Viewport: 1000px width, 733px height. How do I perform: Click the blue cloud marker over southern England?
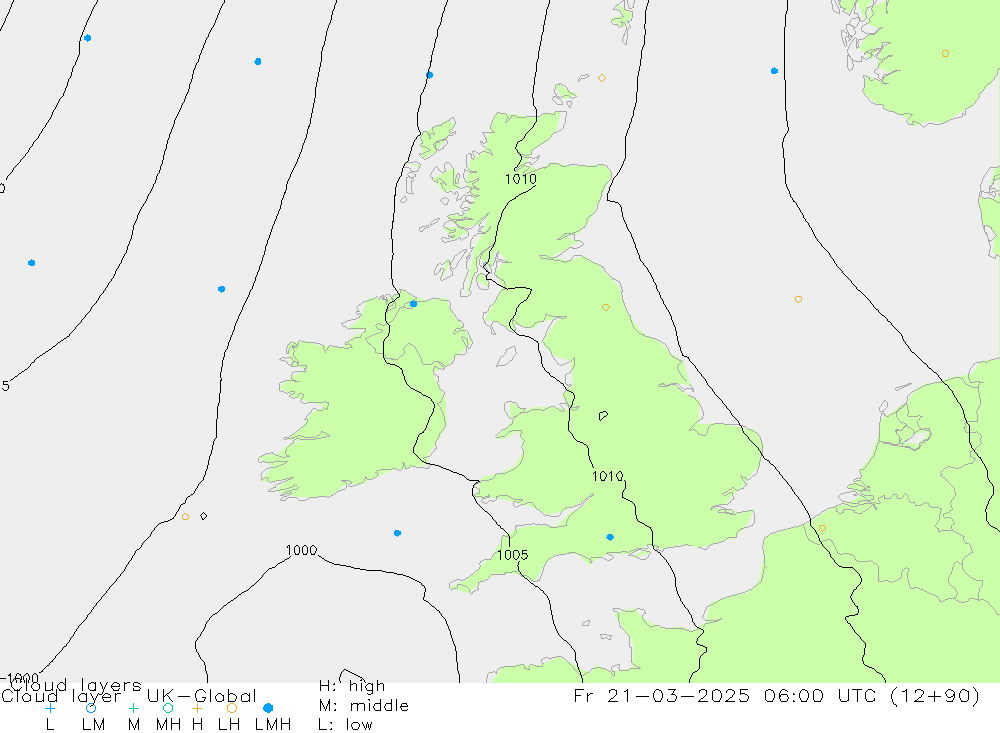610,537
